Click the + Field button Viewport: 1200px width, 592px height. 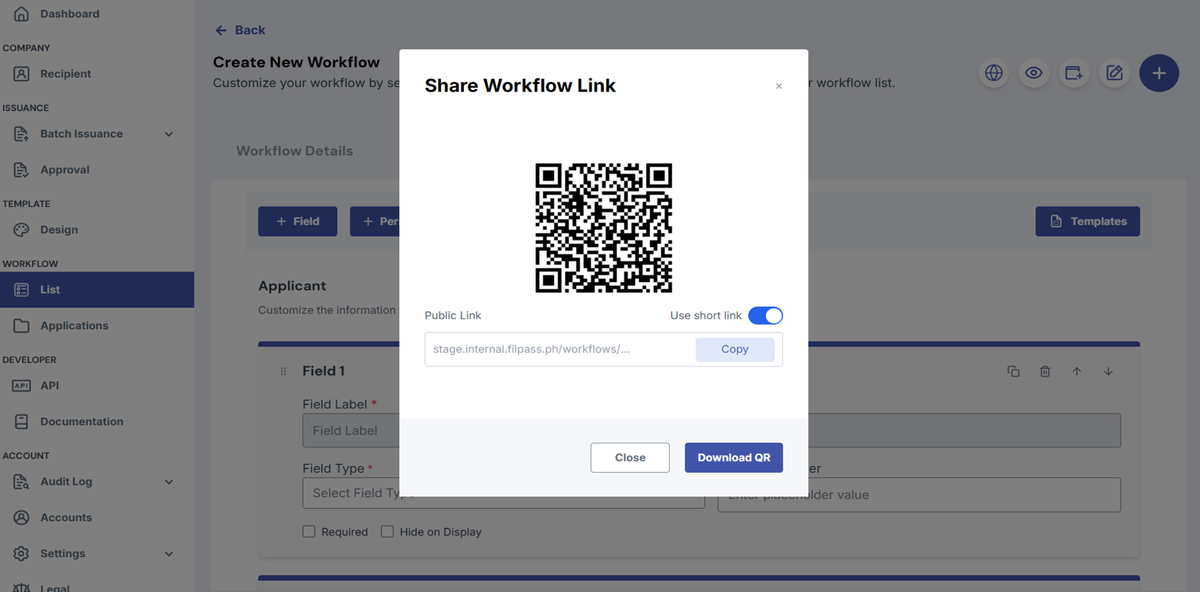click(x=297, y=221)
